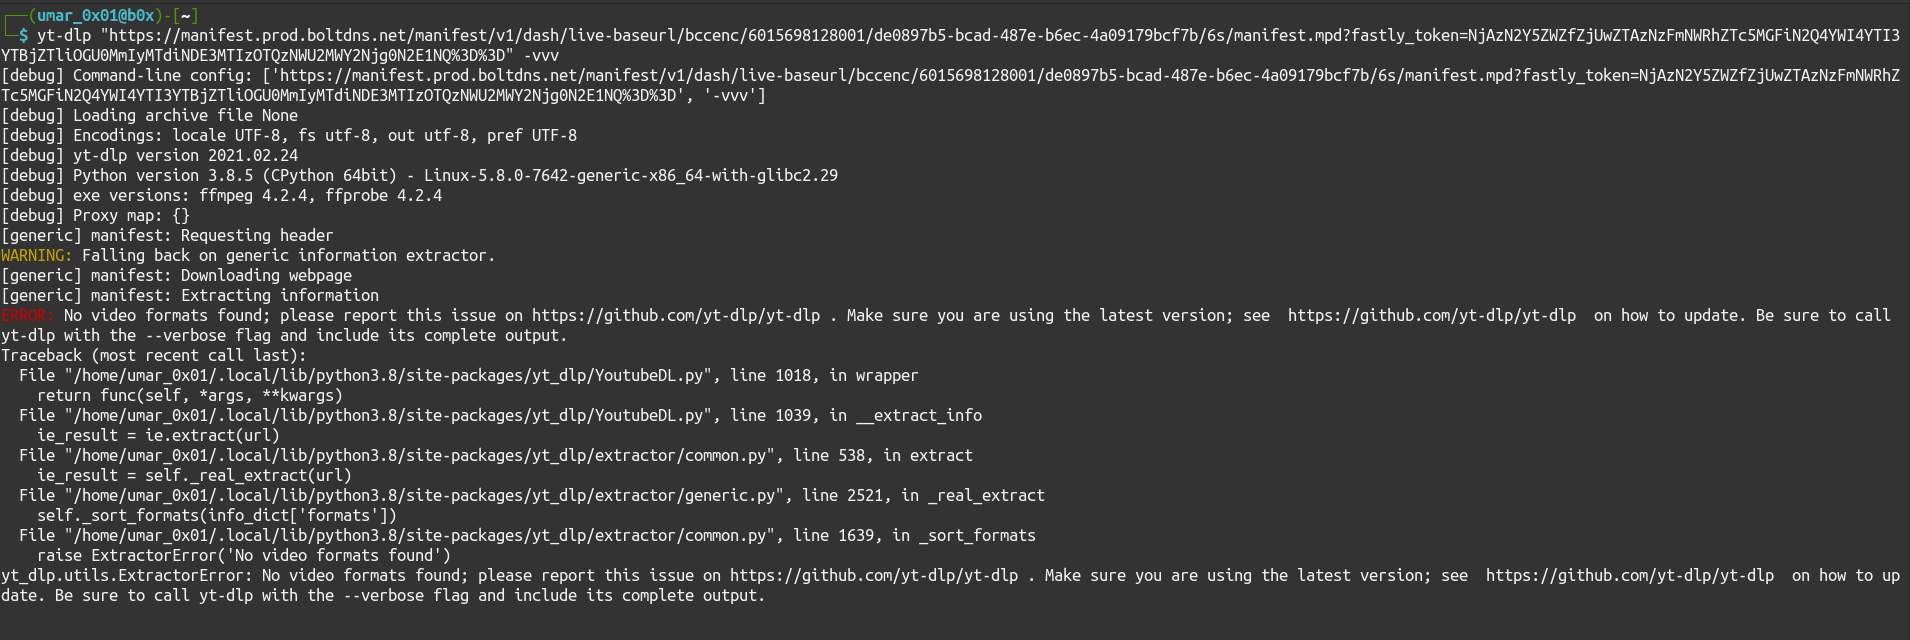Click the common.py path for line 1639
This screenshot has height=640, width=1910.
pyautogui.click(x=421, y=536)
